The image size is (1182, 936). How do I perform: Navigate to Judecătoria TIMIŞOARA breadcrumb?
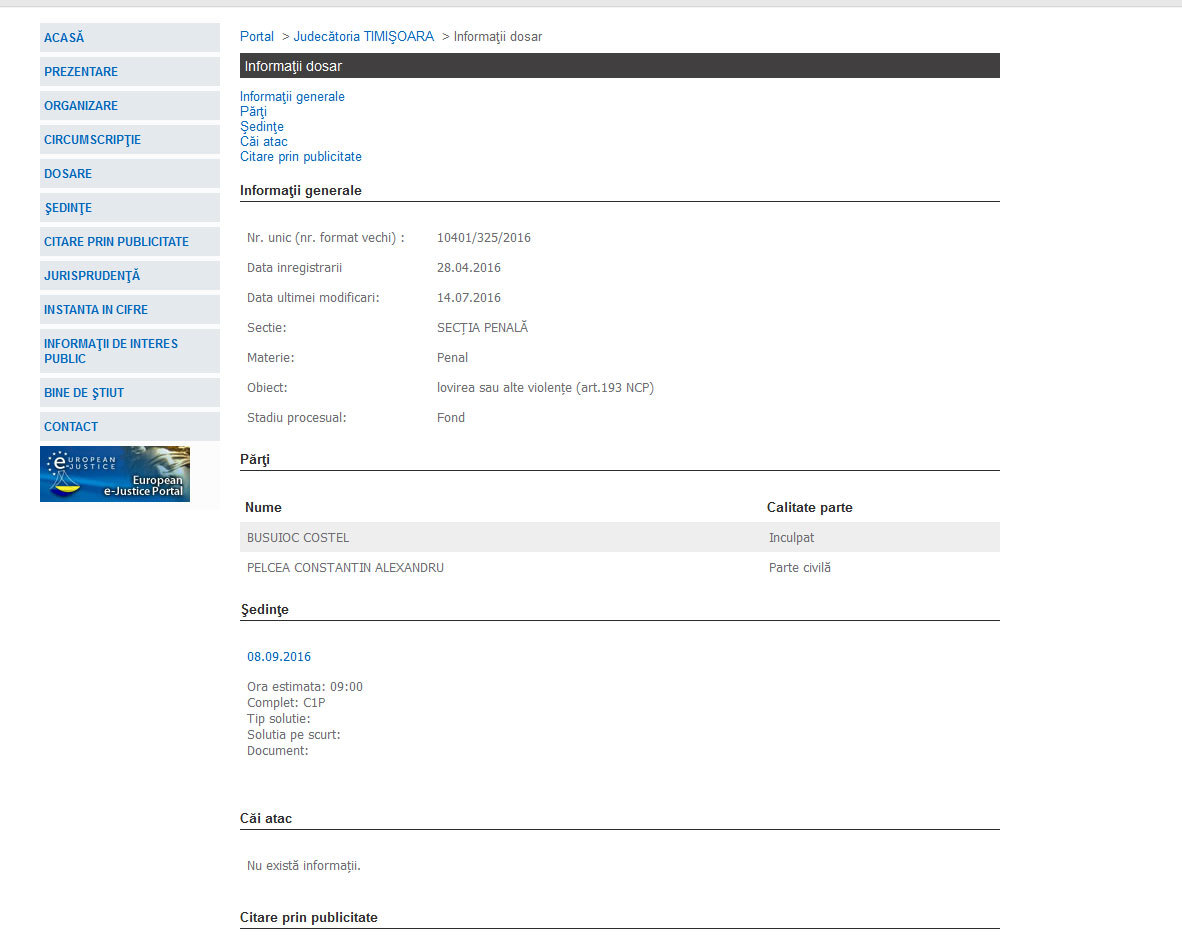363,37
